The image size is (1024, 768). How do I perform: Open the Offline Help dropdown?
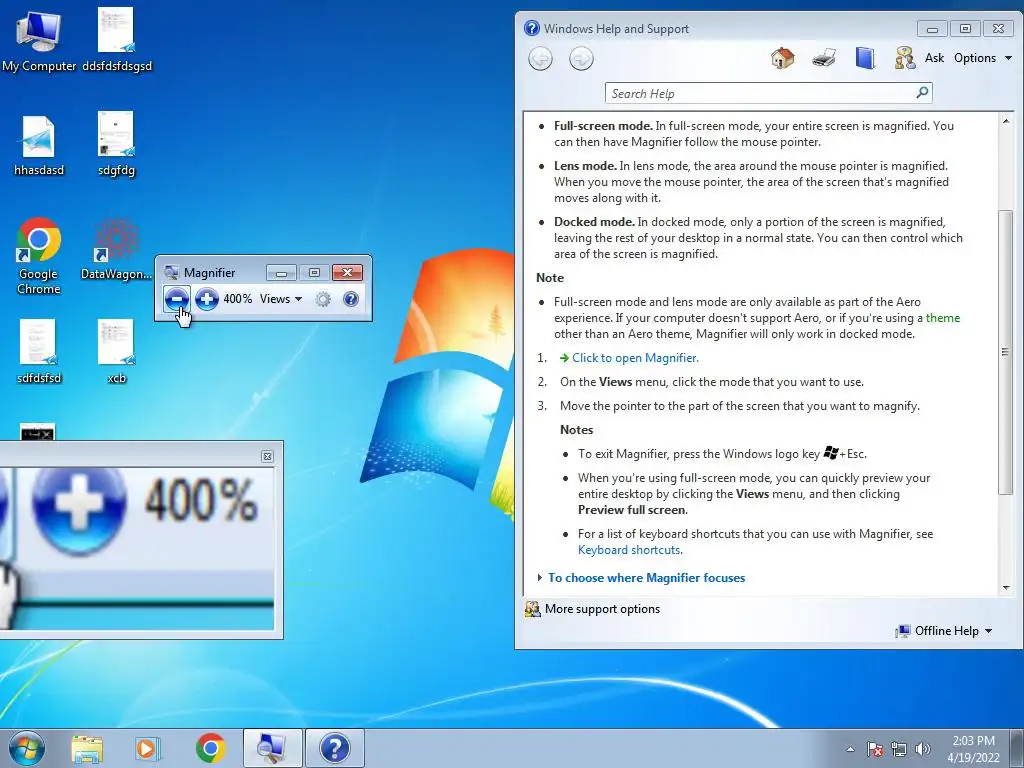pyautogui.click(x=944, y=631)
